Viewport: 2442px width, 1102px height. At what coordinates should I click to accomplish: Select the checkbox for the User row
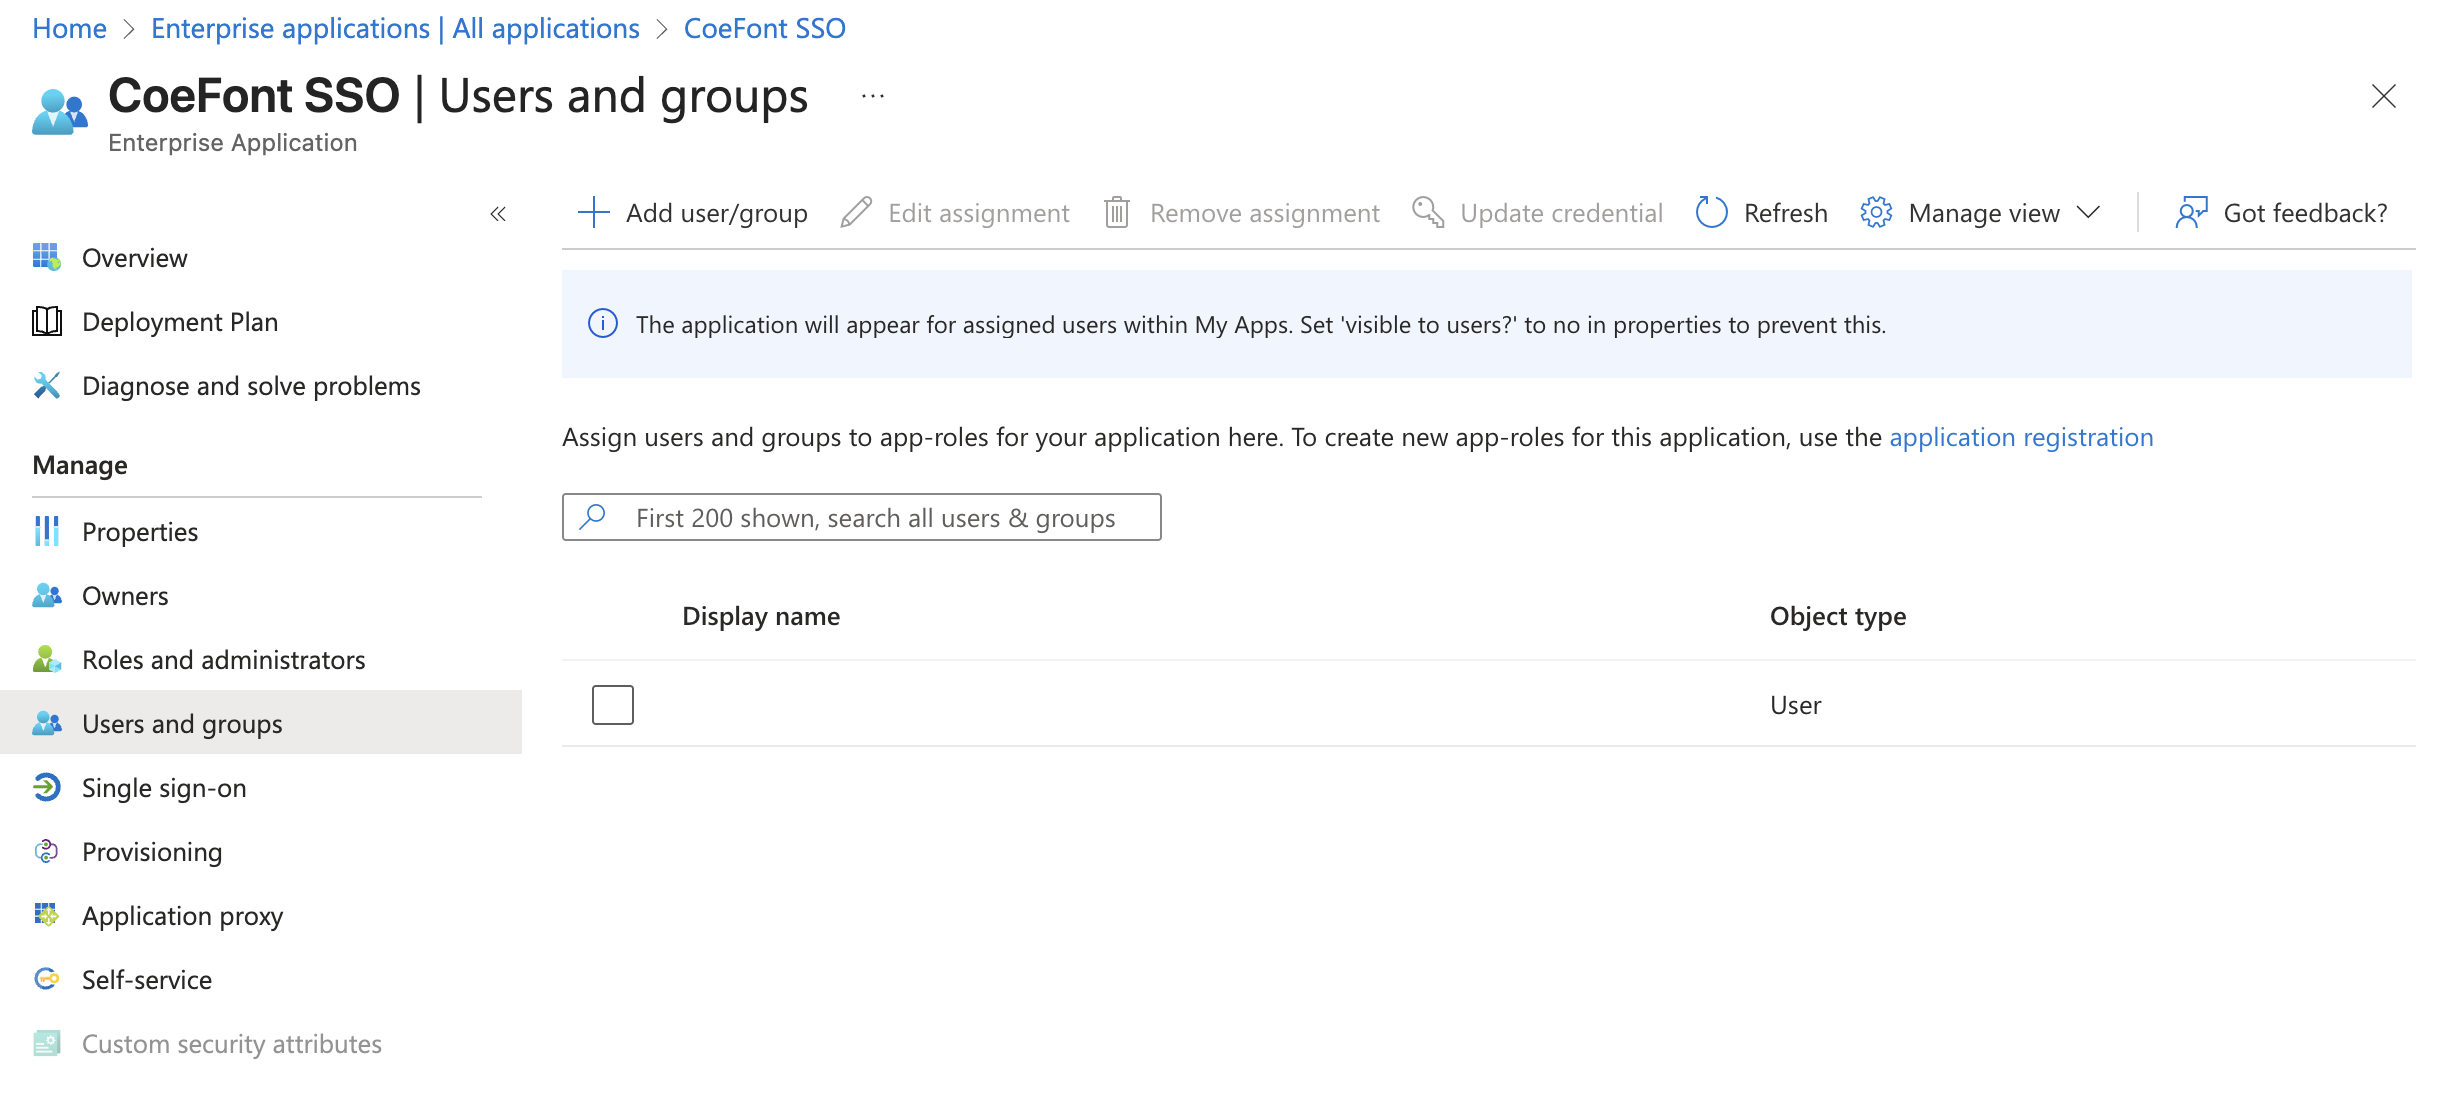[x=613, y=705]
